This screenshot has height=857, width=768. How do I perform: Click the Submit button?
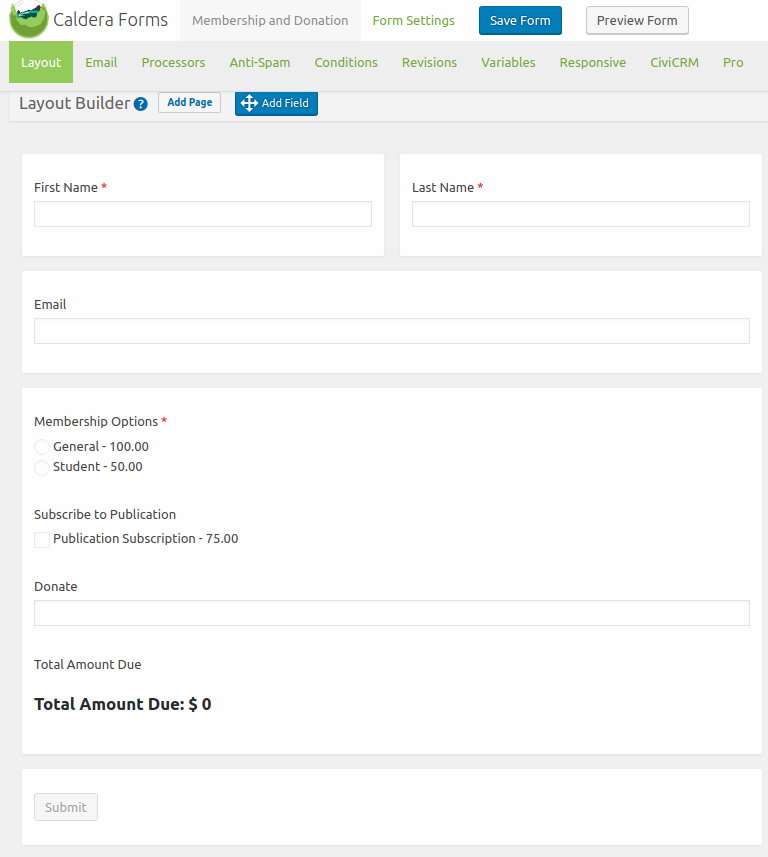pyautogui.click(x=66, y=807)
